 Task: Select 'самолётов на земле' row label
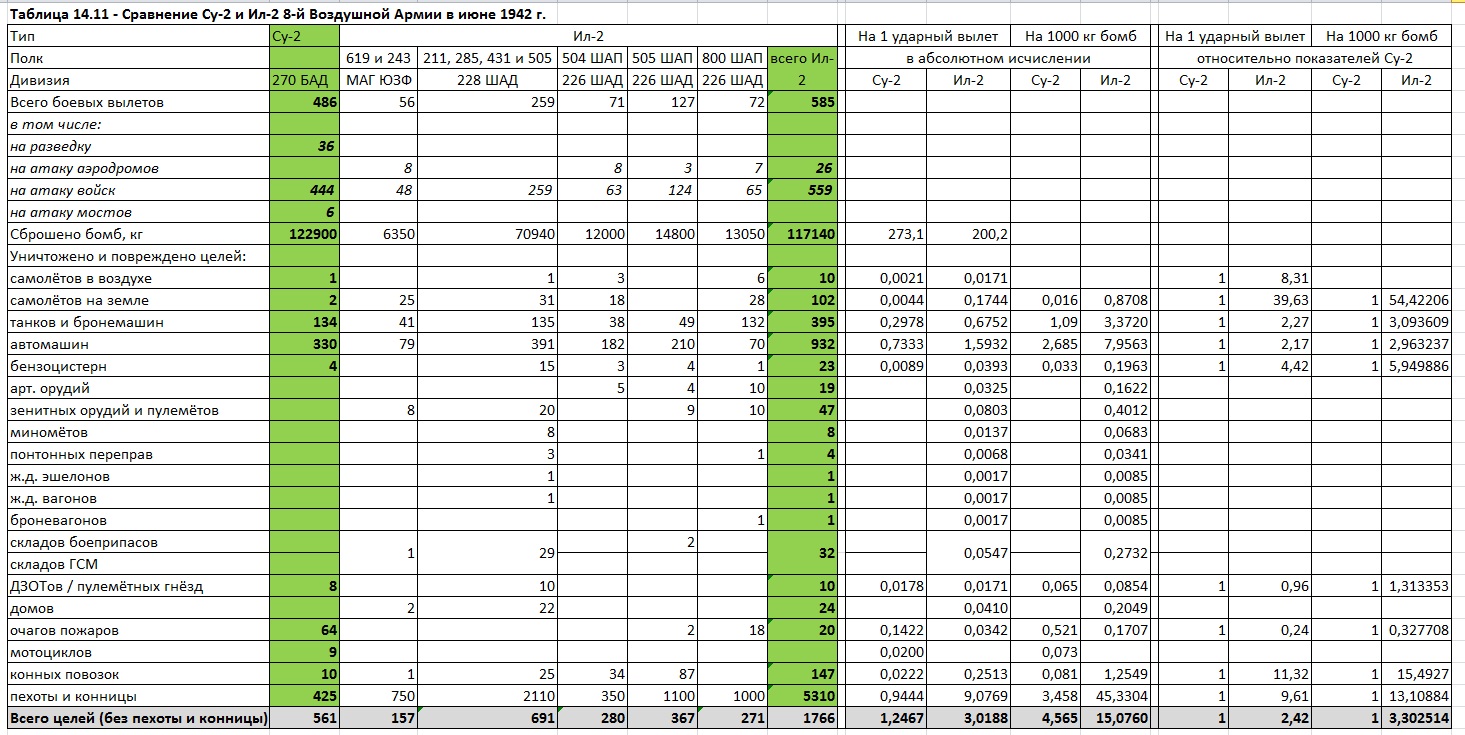pos(138,300)
